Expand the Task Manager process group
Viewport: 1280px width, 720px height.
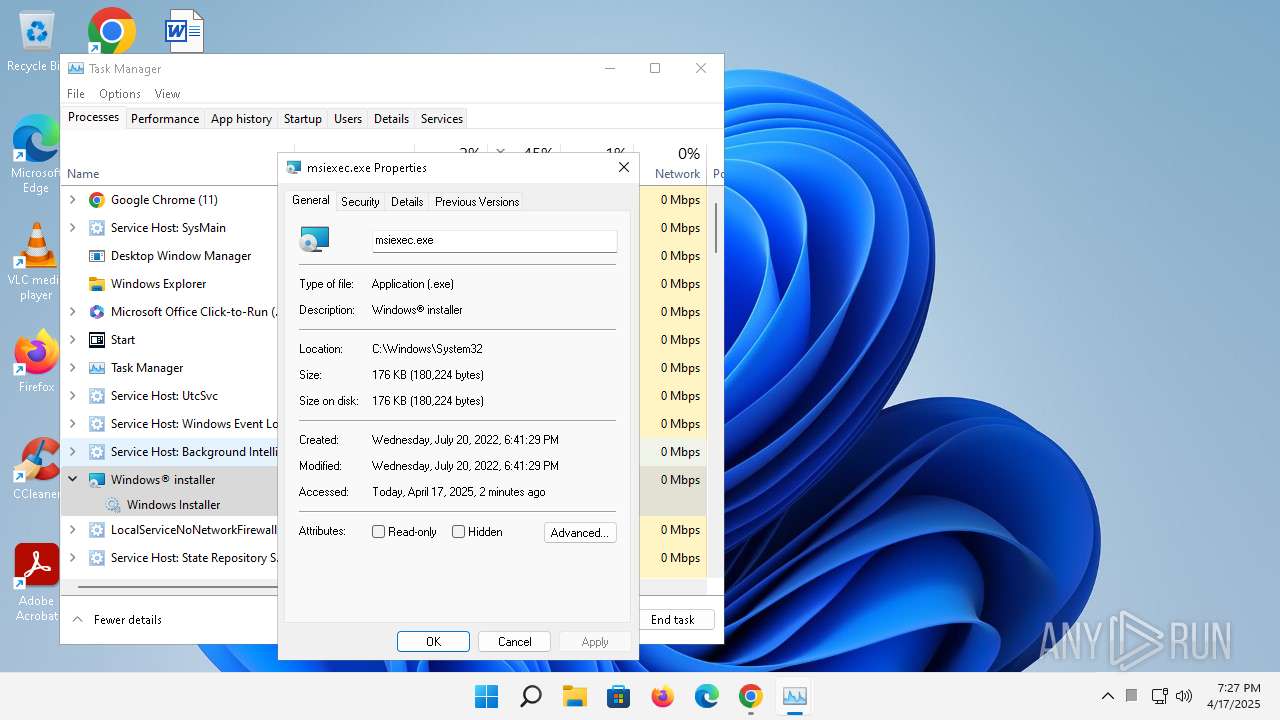[x=73, y=368]
